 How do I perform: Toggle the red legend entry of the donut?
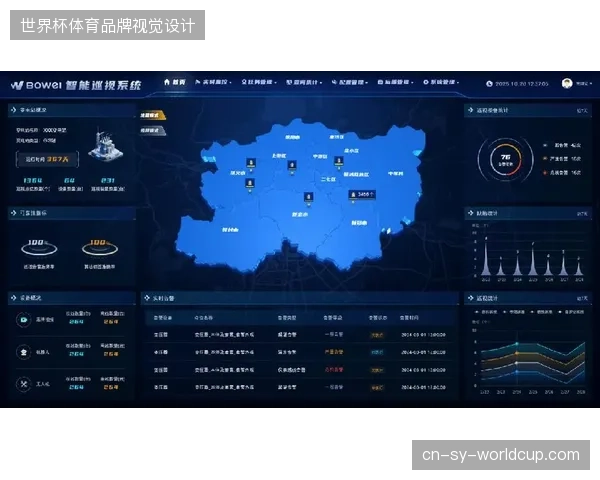click(x=562, y=173)
